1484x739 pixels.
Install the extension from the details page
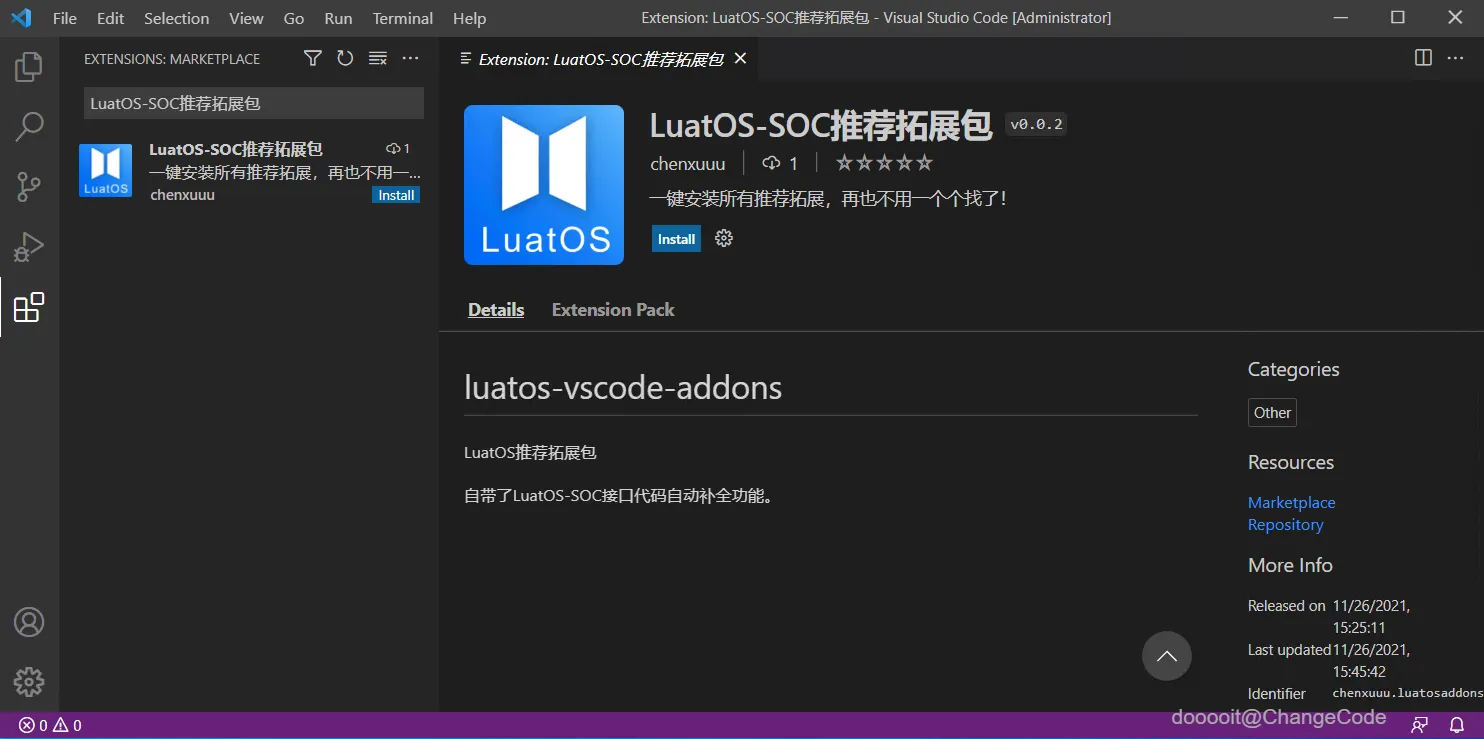click(676, 239)
